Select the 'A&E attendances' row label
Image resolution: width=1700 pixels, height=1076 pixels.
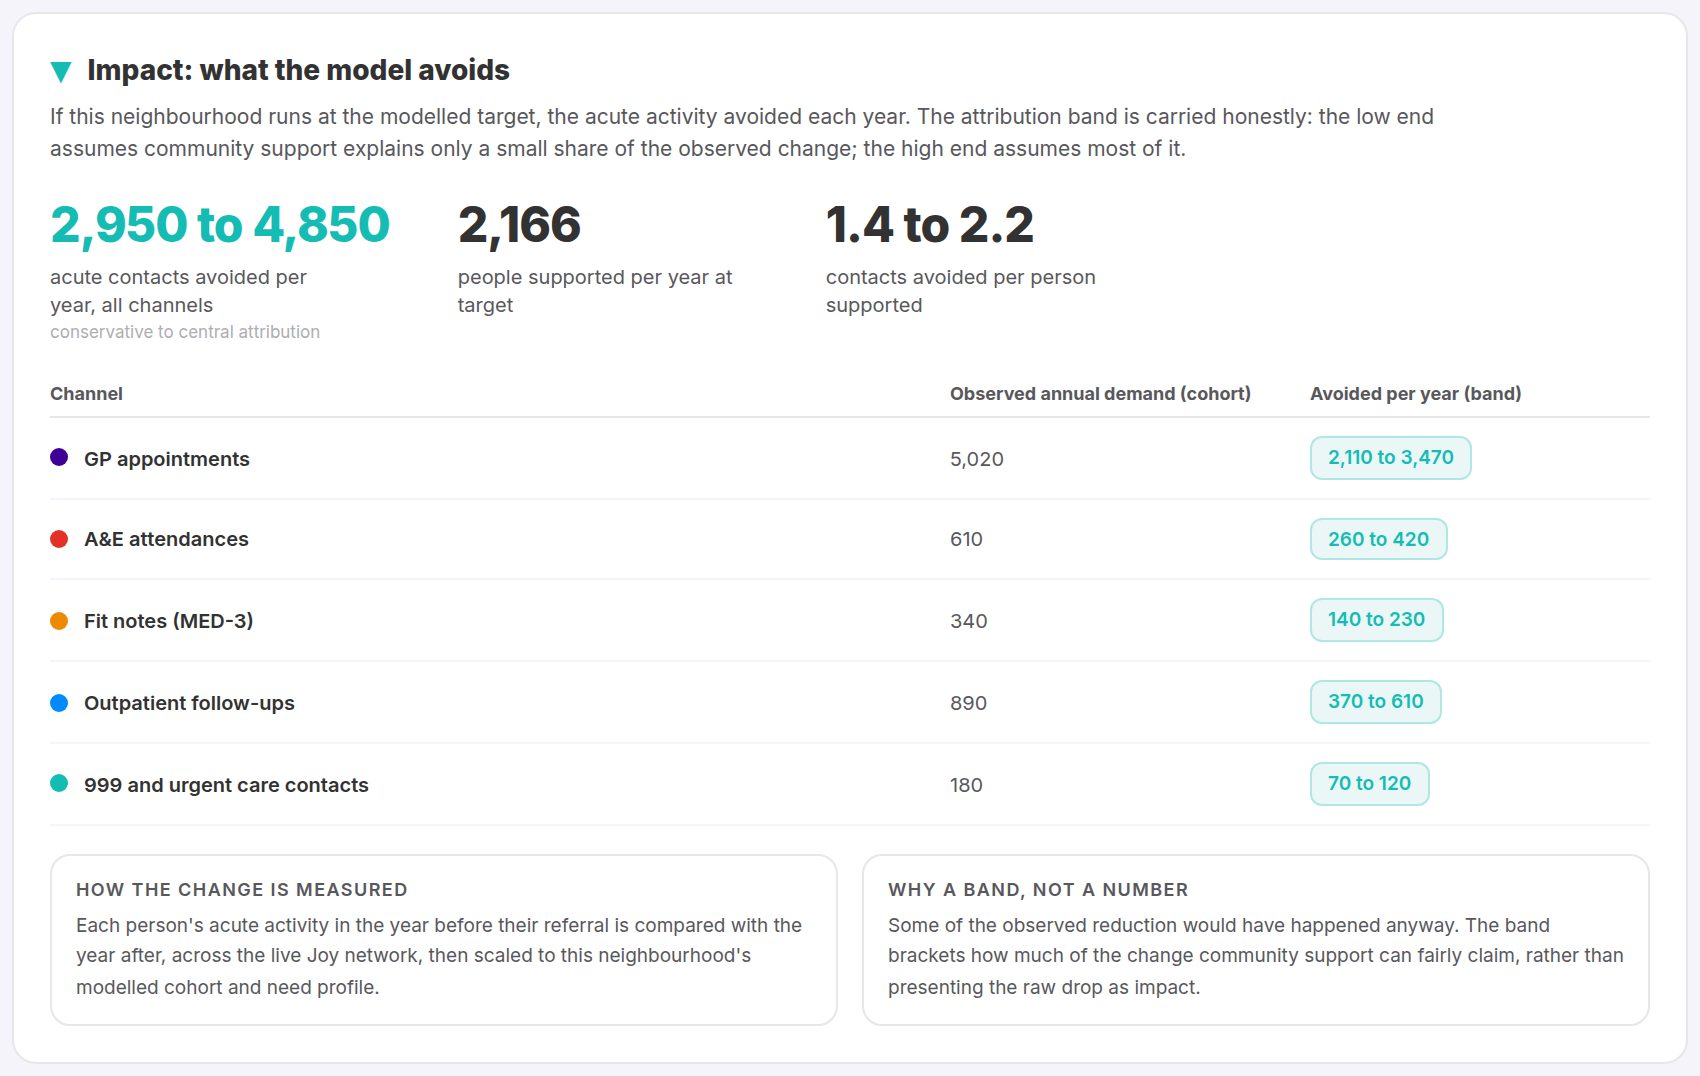click(x=166, y=539)
